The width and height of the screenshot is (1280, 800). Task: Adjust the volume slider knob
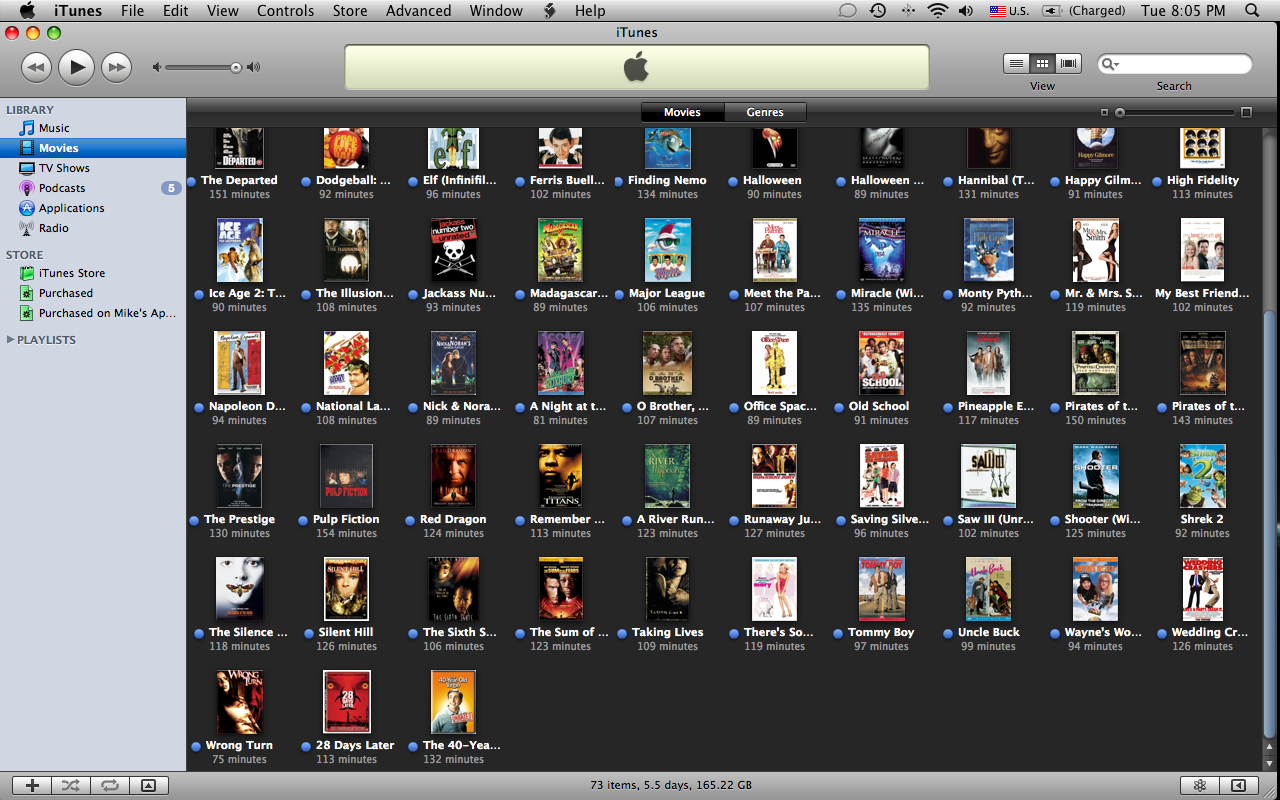tap(236, 68)
